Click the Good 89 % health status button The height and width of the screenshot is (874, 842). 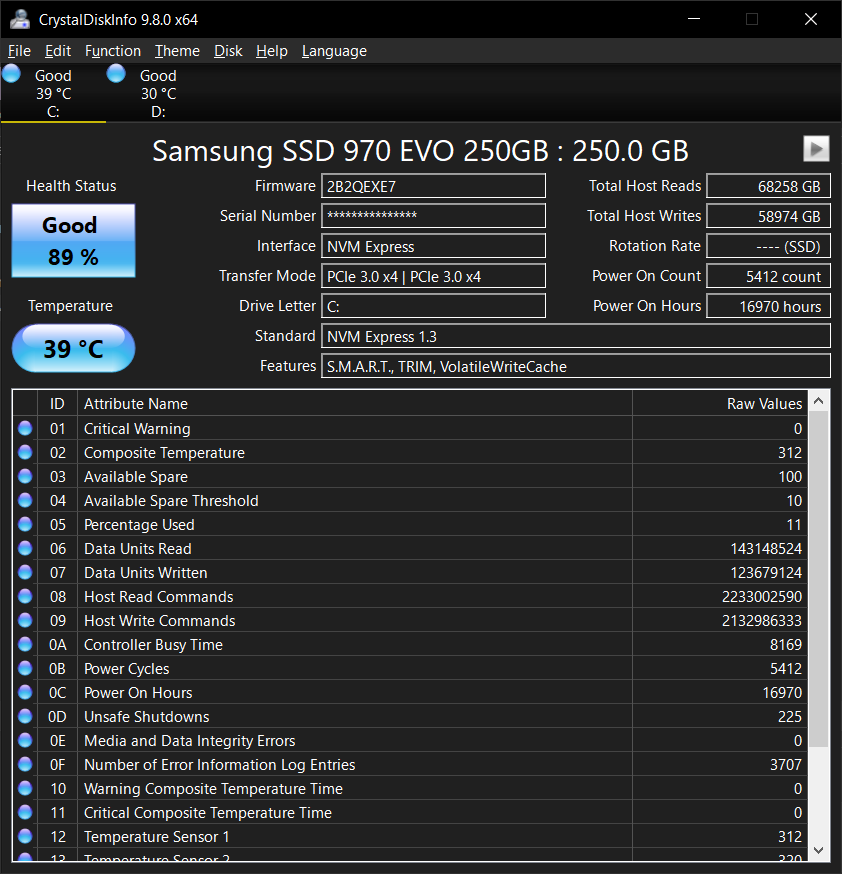point(74,240)
